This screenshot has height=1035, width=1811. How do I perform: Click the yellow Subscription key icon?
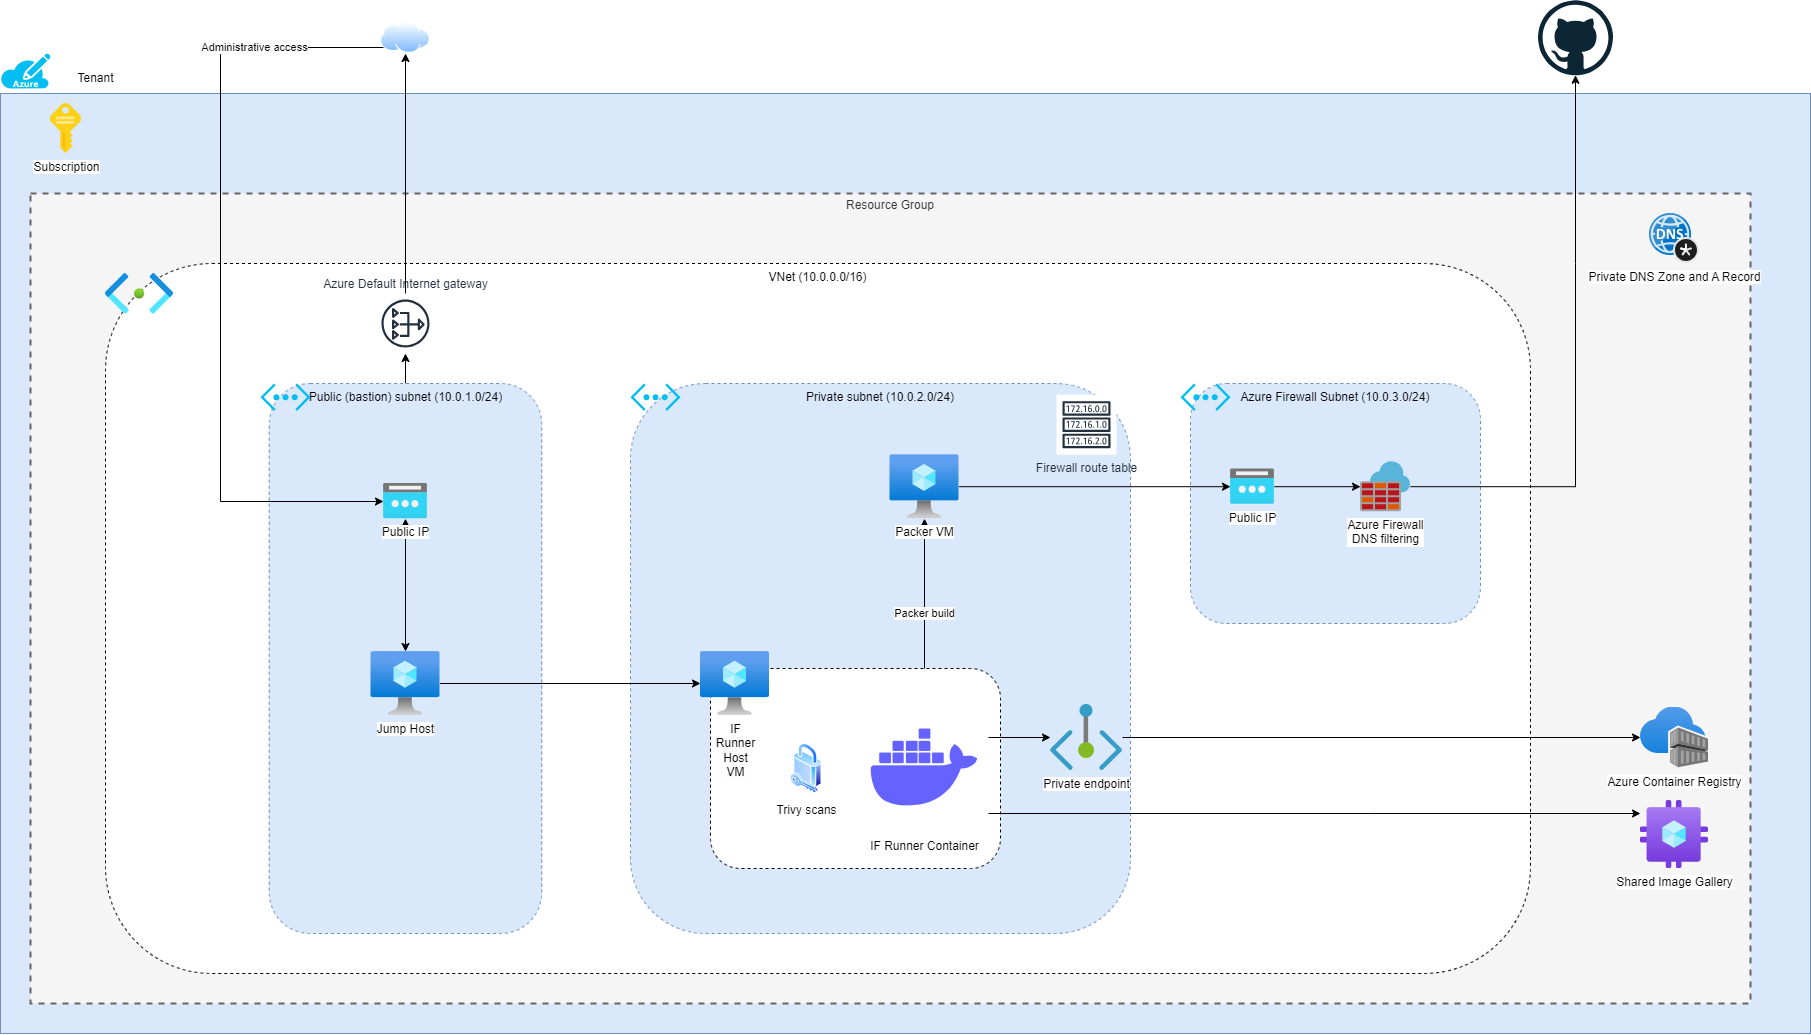coord(65,127)
